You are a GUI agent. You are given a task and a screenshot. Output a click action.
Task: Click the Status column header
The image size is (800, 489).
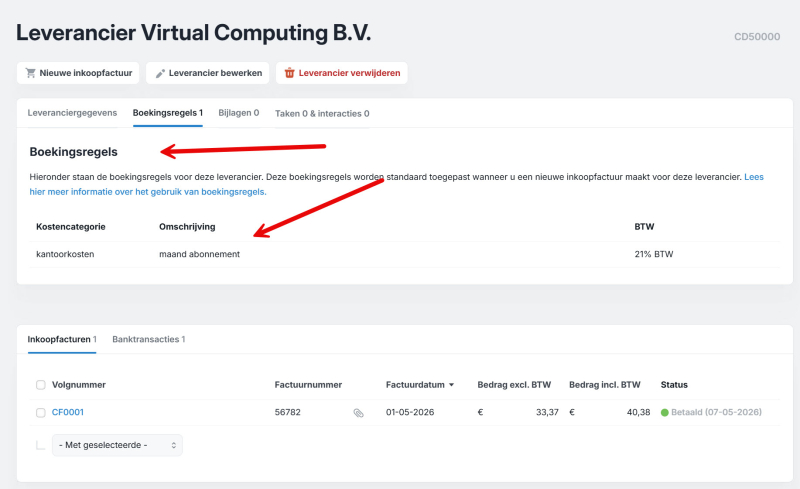click(x=674, y=385)
